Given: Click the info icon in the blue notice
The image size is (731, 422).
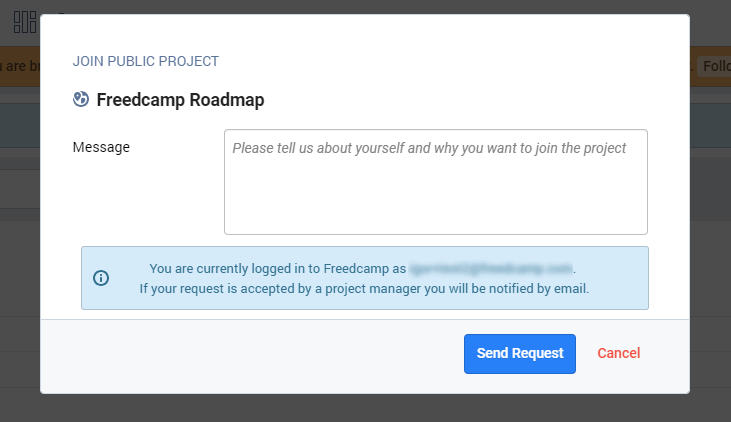Looking at the screenshot, I should pyautogui.click(x=101, y=278).
